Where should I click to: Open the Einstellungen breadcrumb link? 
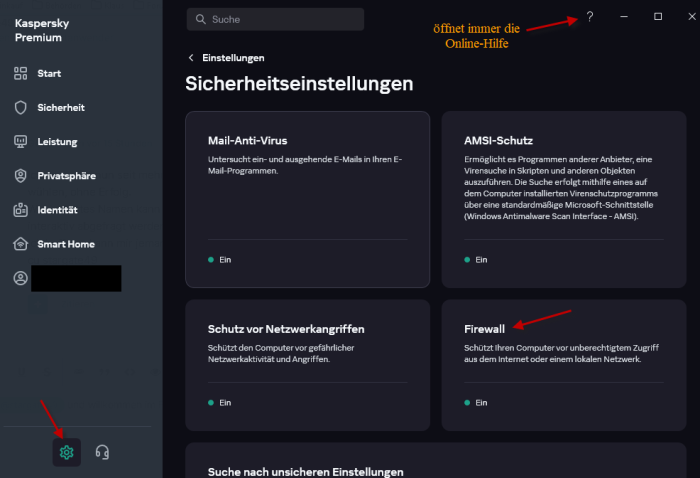[x=233, y=58]
